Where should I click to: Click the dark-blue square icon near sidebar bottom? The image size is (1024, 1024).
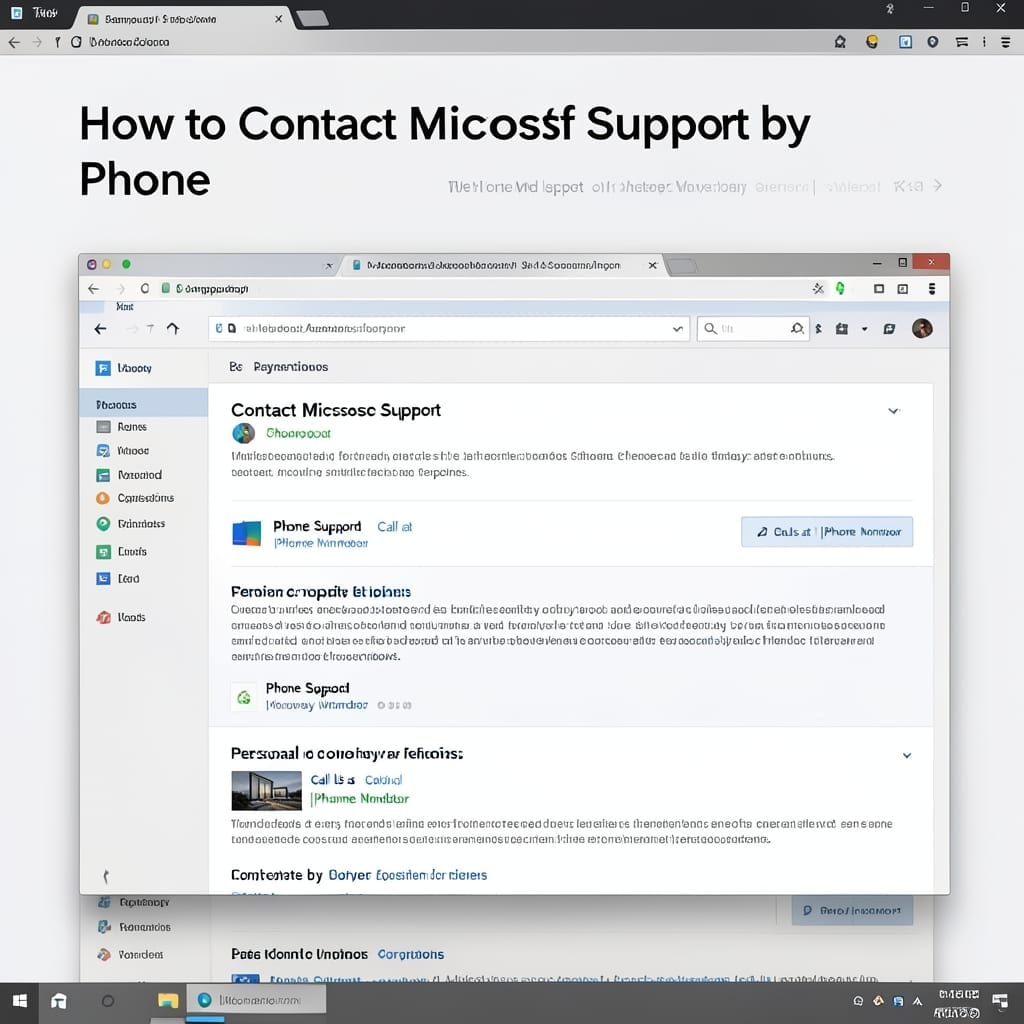click(x=103, y=579)
